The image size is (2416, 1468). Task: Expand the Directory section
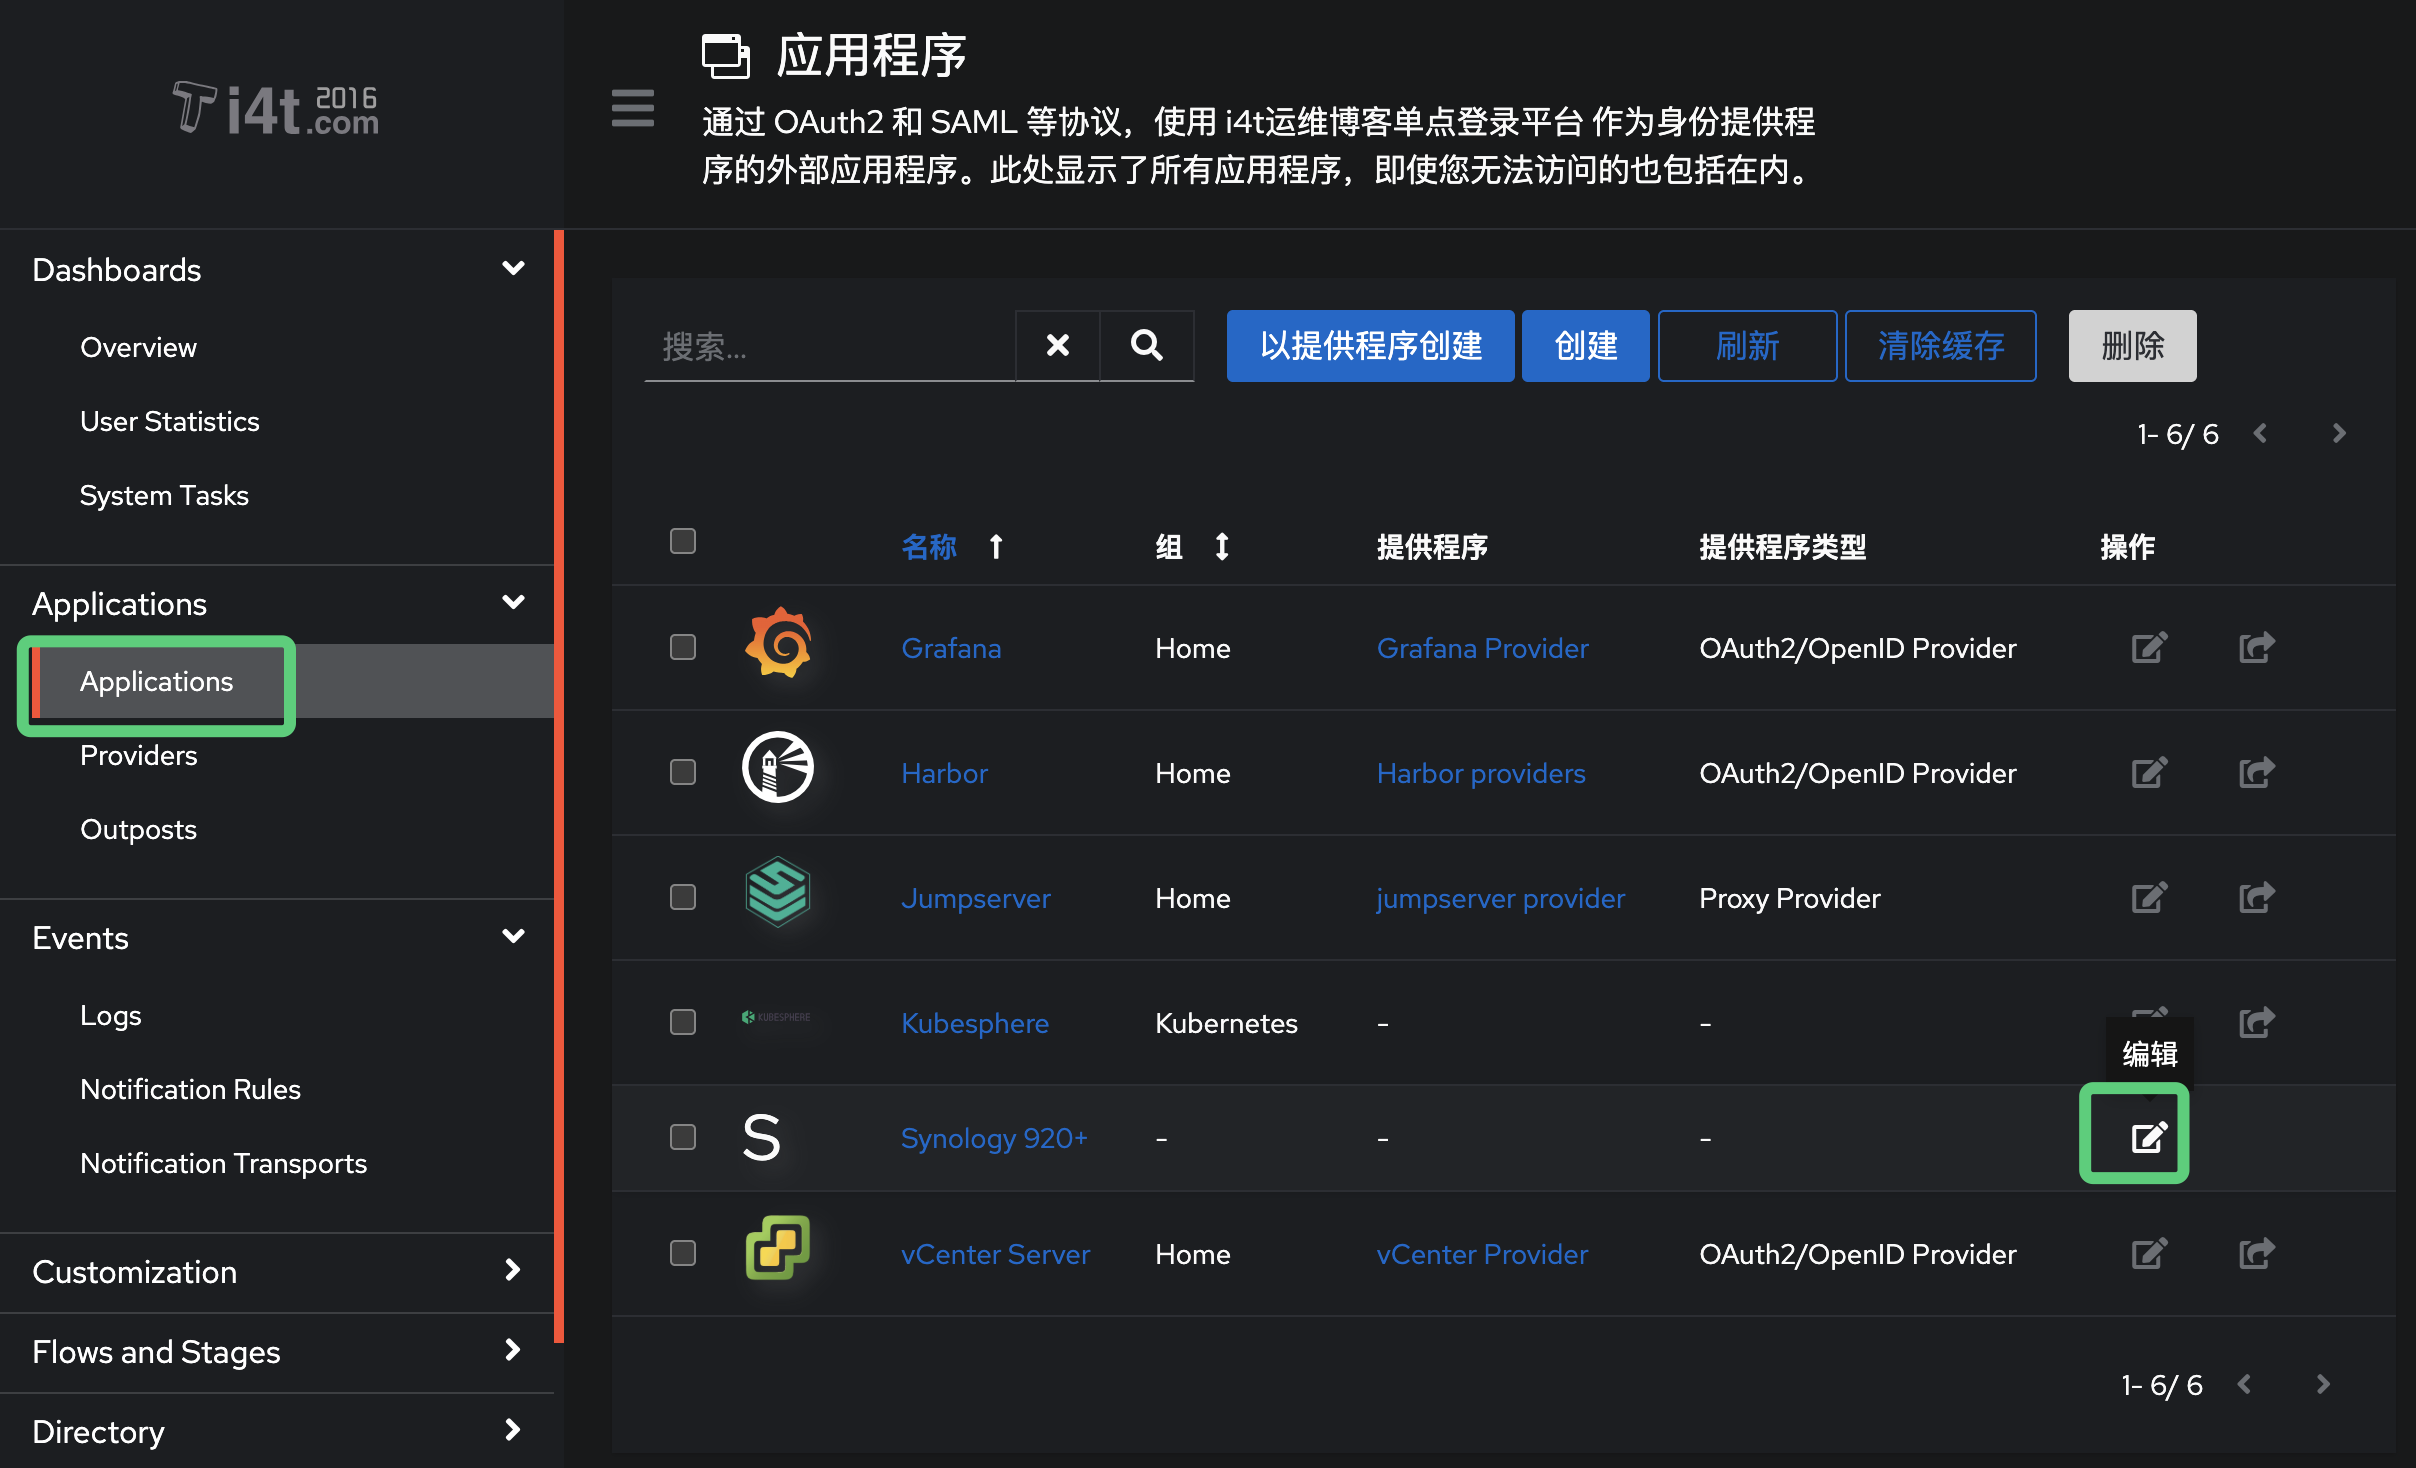click(x=513, y=1430)
